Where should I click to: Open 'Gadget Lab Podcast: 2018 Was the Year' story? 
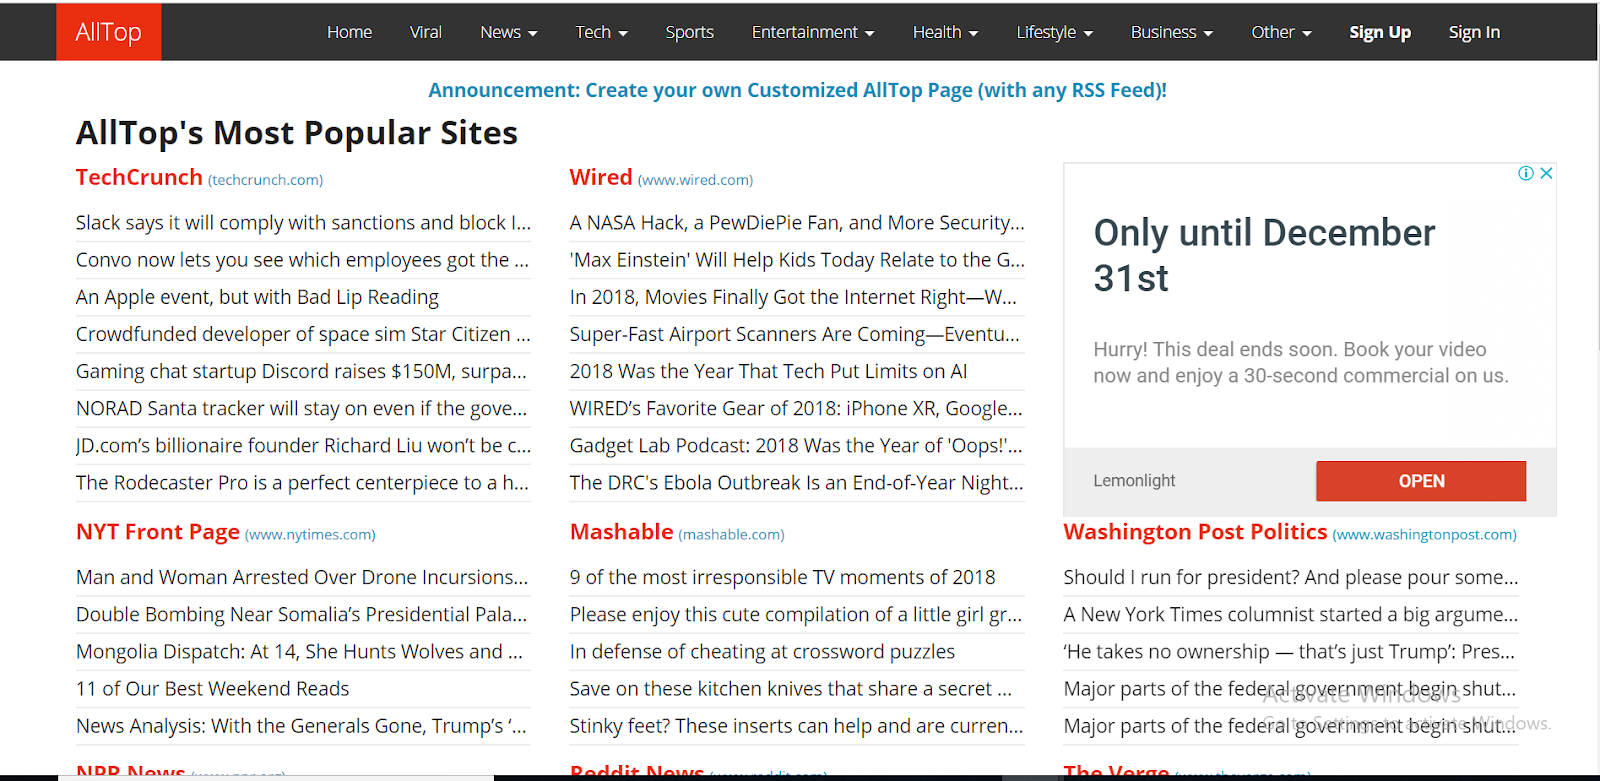click(x=796, y=445)
